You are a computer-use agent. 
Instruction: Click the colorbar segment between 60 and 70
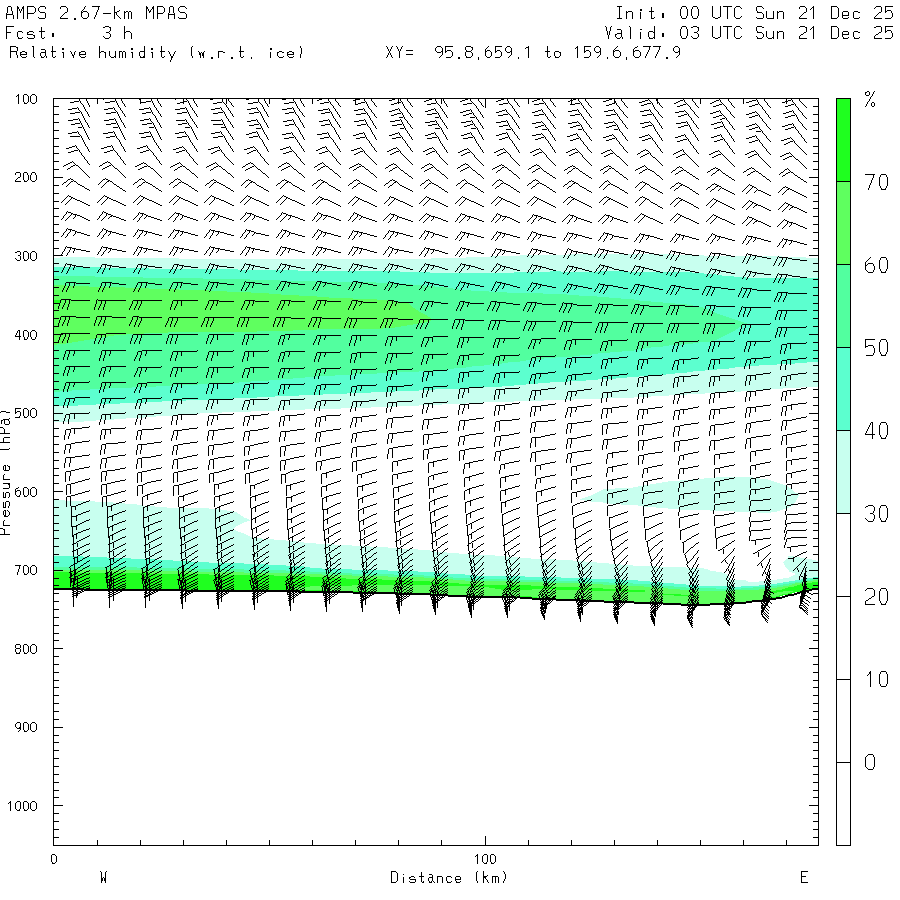tap(843, 222)
